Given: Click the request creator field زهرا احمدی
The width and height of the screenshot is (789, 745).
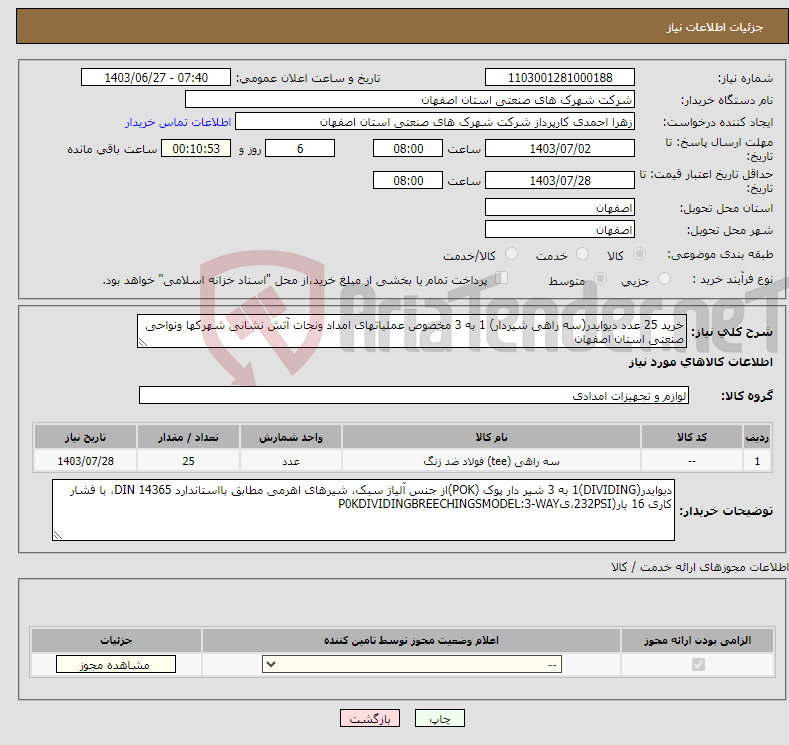Looking at the screenshot, I should pos(435,122).
